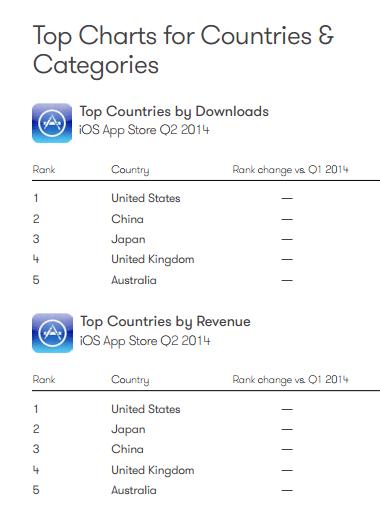This screenshot has width=380, height=510.
Task: Click the 'Top Countries by Downloads' heading
Action: [174, 112]
